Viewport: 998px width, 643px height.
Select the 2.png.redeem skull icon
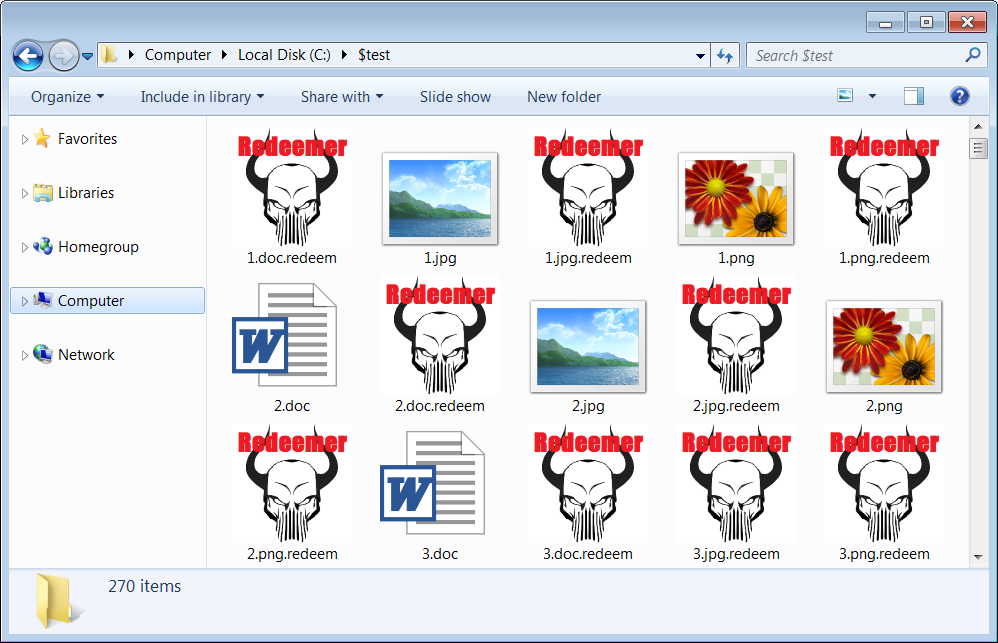tap(292, 483)
